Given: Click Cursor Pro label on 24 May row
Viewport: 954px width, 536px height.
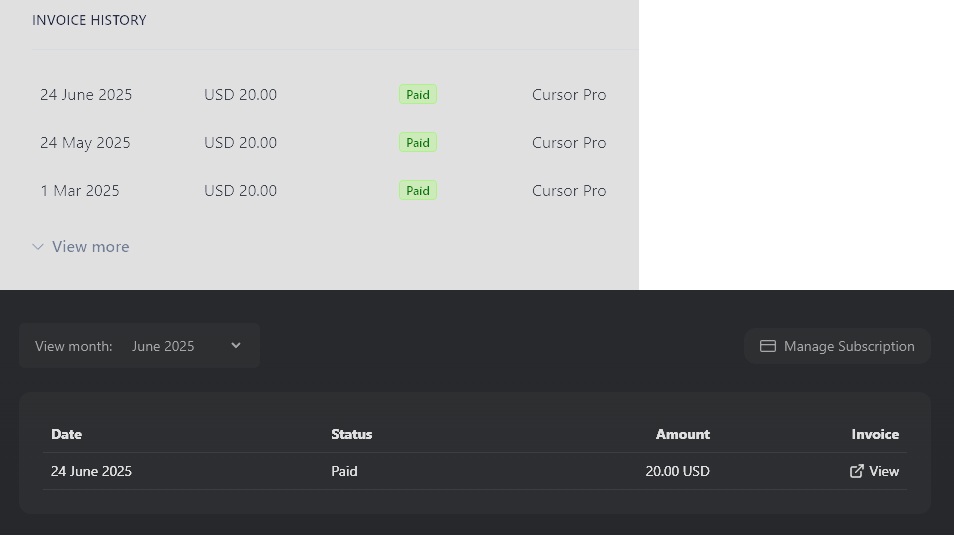Looking at the screenshot, I should pos(569,142).
